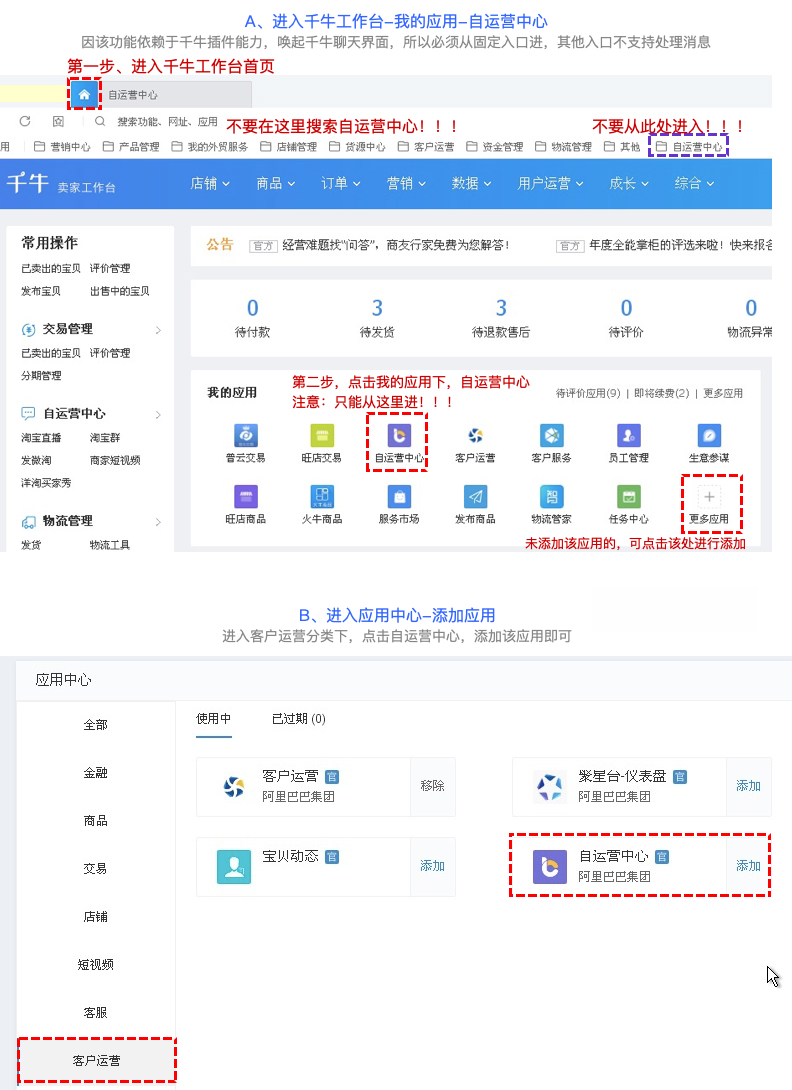
Task: Click 聚星台-仪表盘 star icon
Action: (x=549, y=786)
